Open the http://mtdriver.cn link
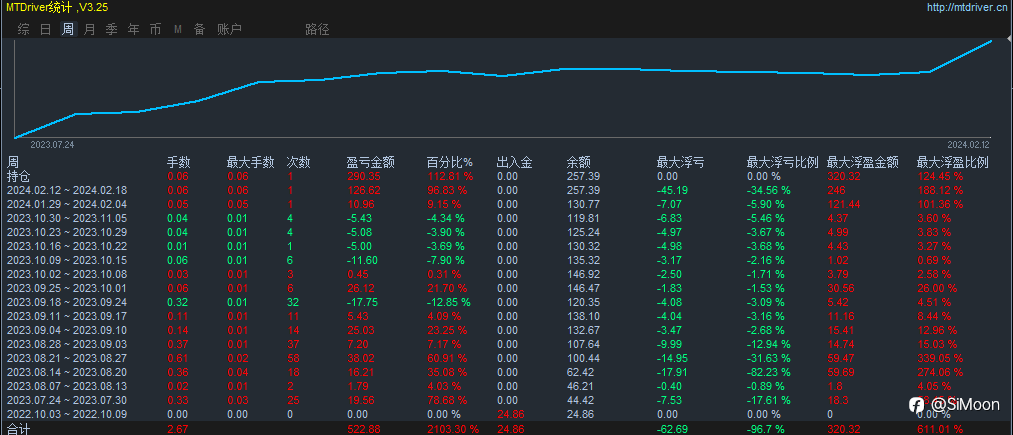Image resolution: width=1013 pixels, height=435 pixels. coord(968,7)
